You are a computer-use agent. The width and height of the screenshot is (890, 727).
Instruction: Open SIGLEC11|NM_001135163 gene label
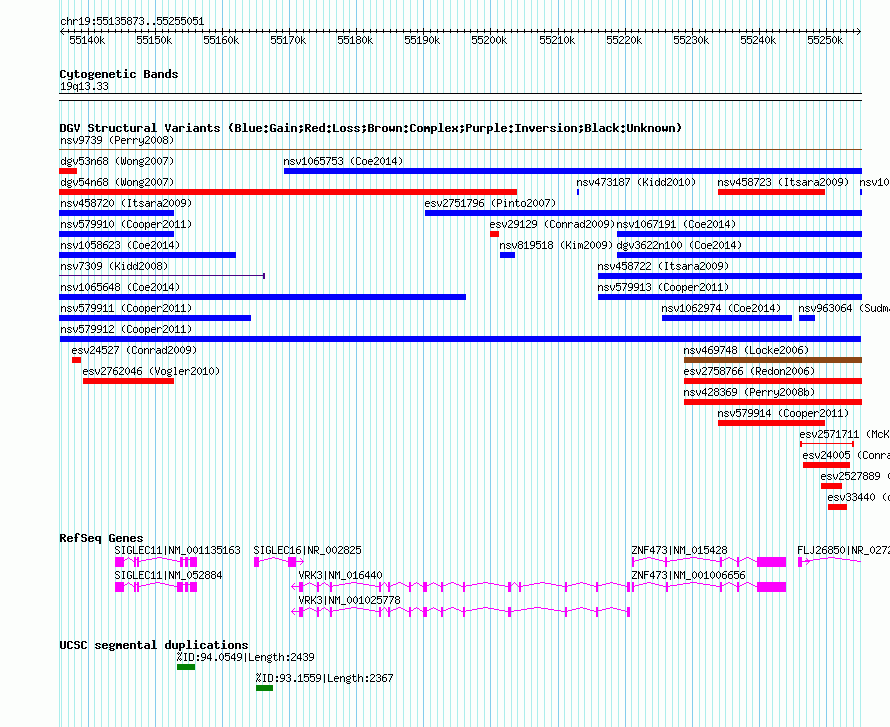coord(177,550)
